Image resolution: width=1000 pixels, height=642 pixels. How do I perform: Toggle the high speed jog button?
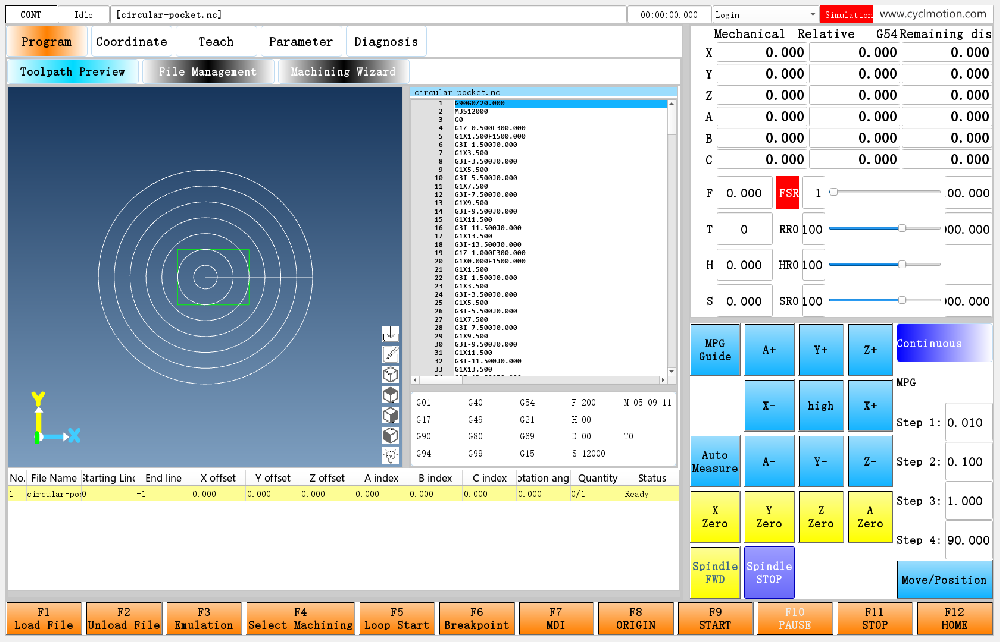point(820,405)
